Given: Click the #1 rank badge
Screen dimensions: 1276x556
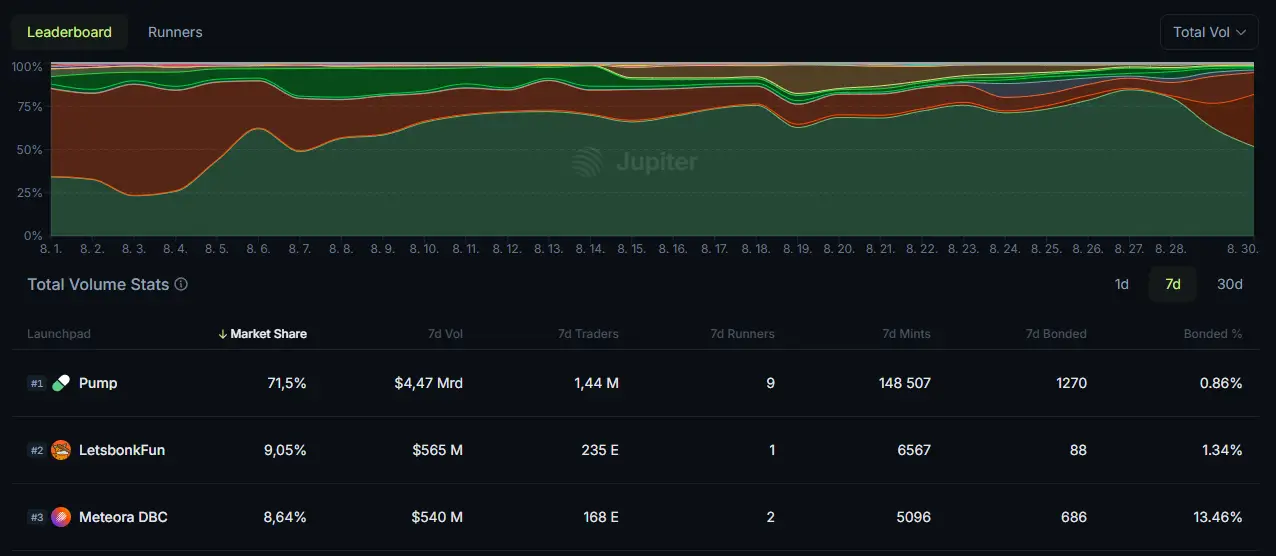Looking at the screenshot, I should click(36, 383).
